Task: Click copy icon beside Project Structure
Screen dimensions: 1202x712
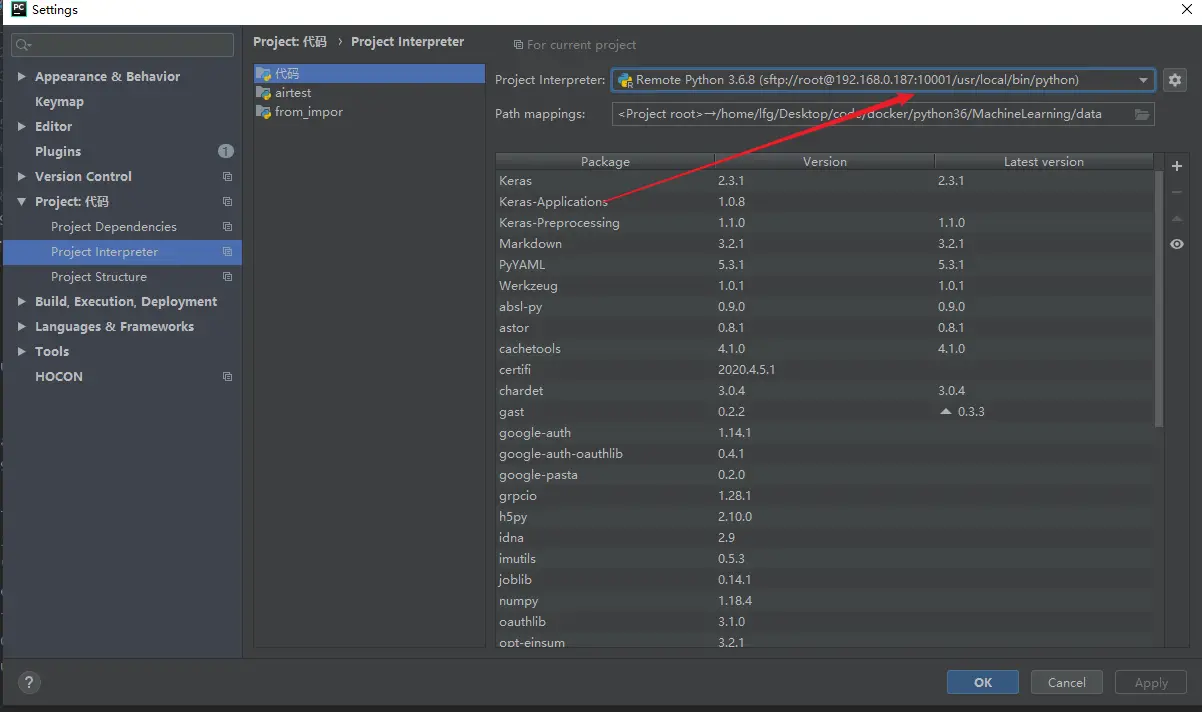Action: tap(227, 277)
